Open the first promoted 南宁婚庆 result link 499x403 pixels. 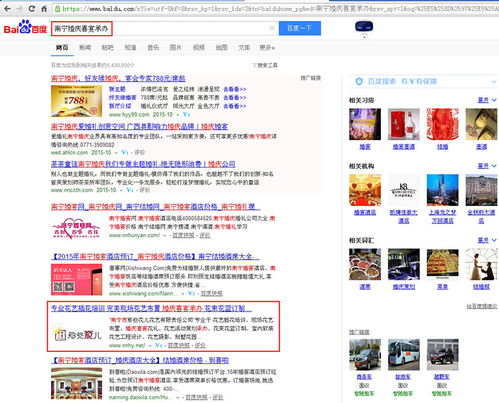[118, 78]
